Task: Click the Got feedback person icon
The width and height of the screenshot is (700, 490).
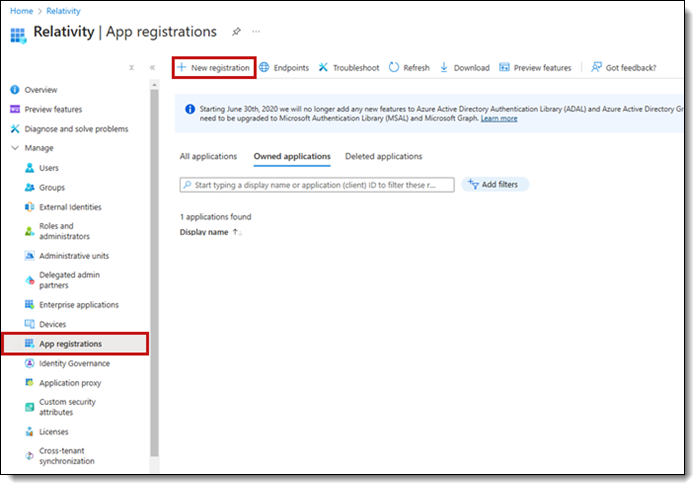Action: pos(596,67)
